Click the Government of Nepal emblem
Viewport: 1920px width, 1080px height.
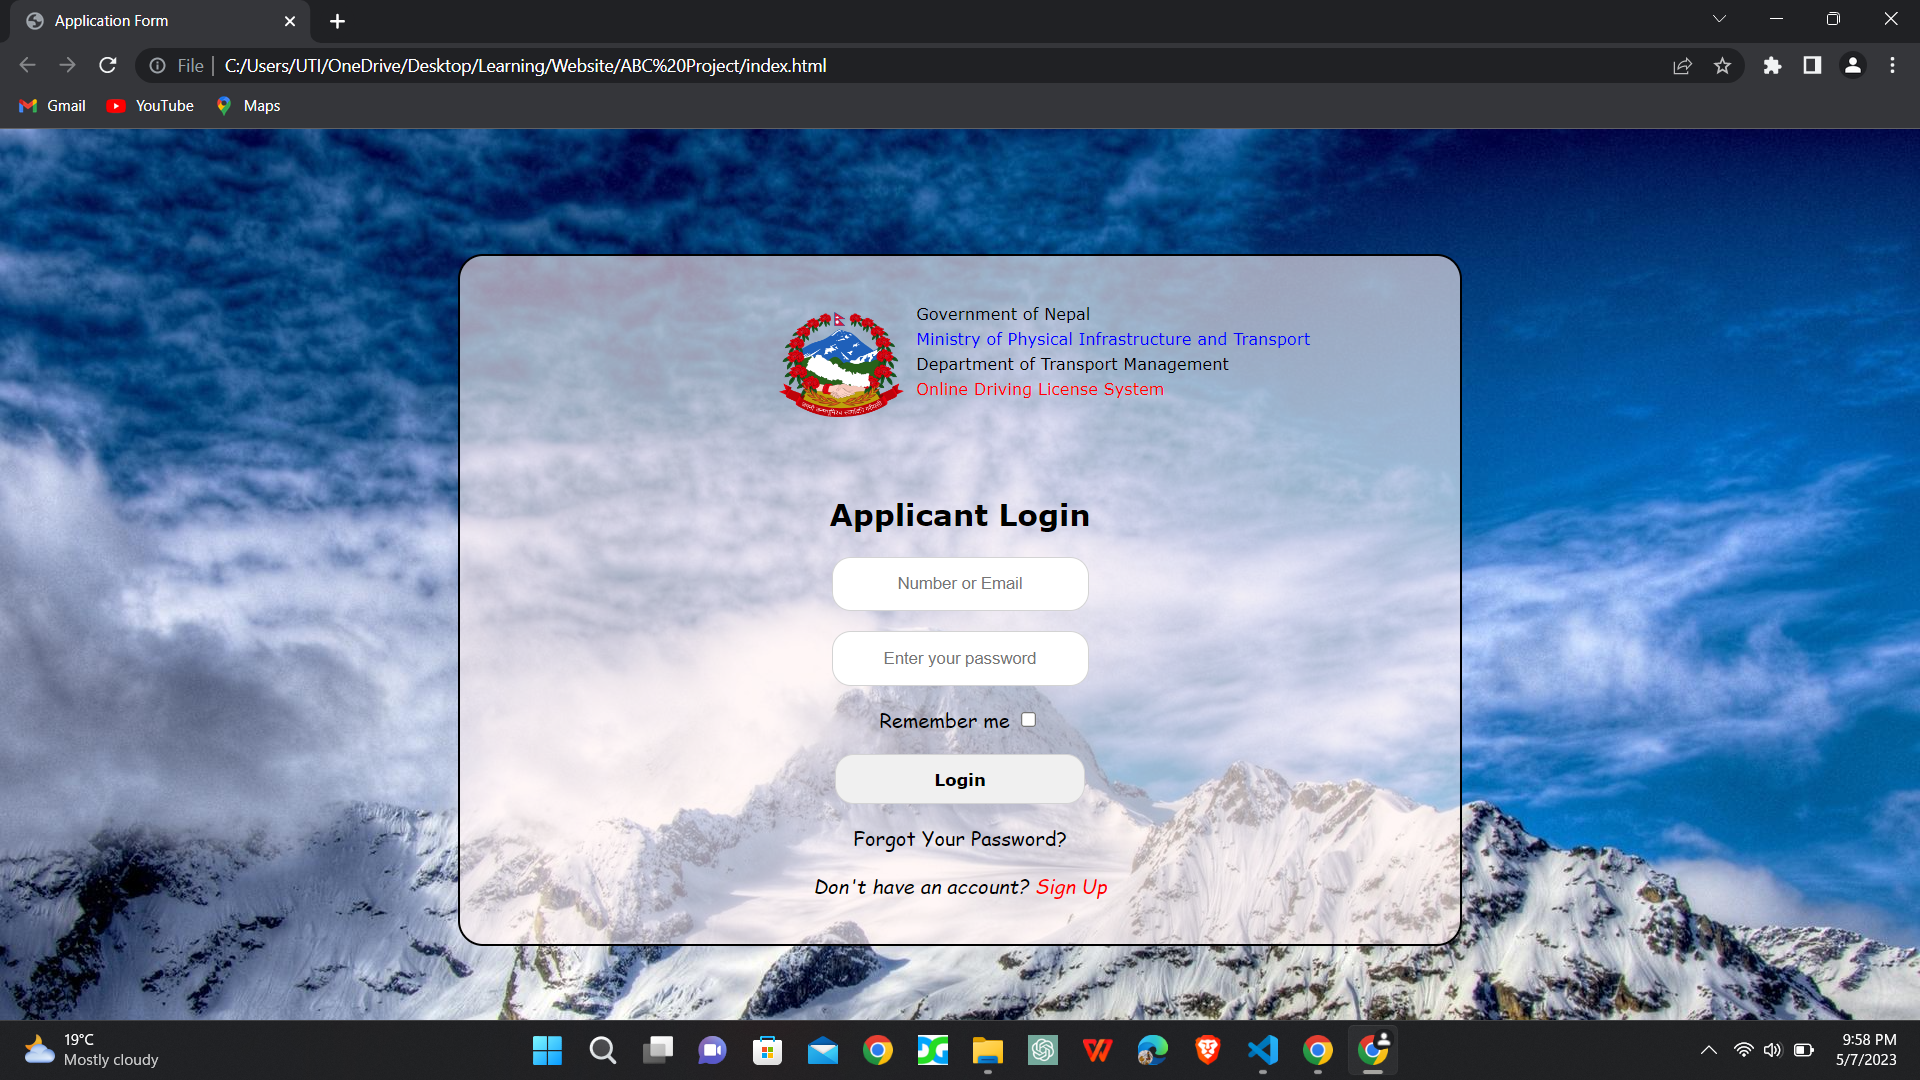coord(841,364)
